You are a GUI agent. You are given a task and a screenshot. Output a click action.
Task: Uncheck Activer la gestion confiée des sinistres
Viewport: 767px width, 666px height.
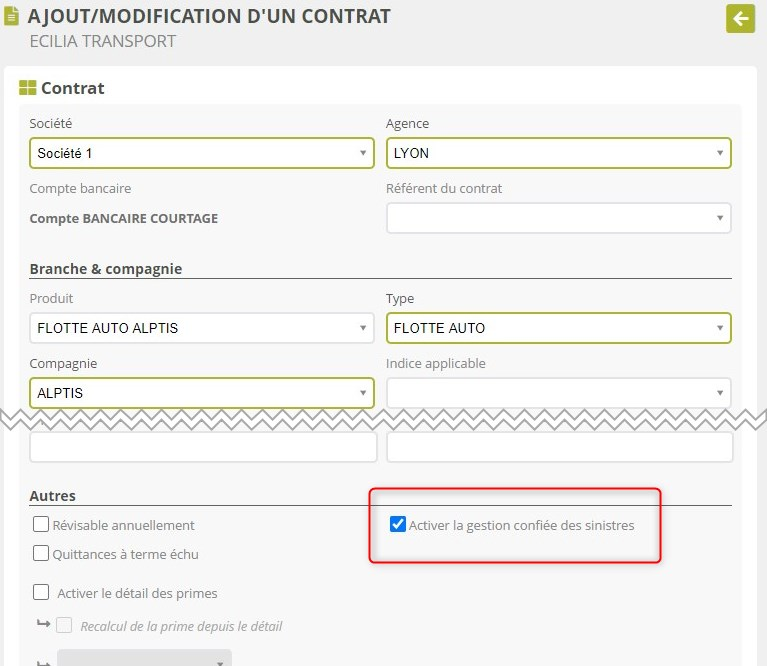398,525
